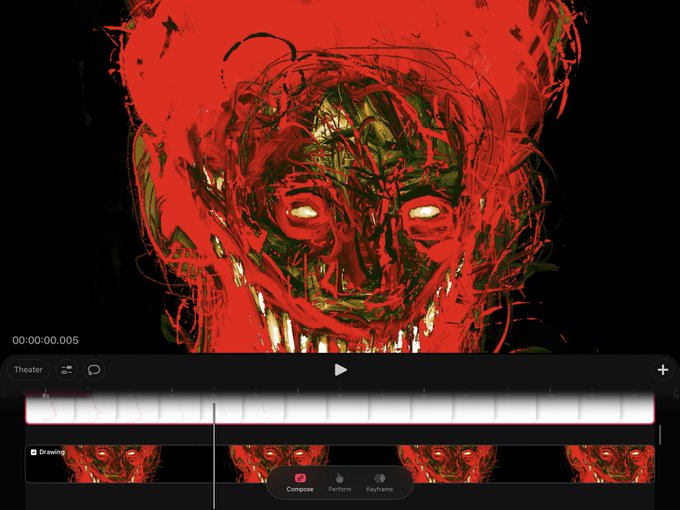Select first Drawing track face thumbnail
Screen dimensions: 680x510
(x=112, y=464)
